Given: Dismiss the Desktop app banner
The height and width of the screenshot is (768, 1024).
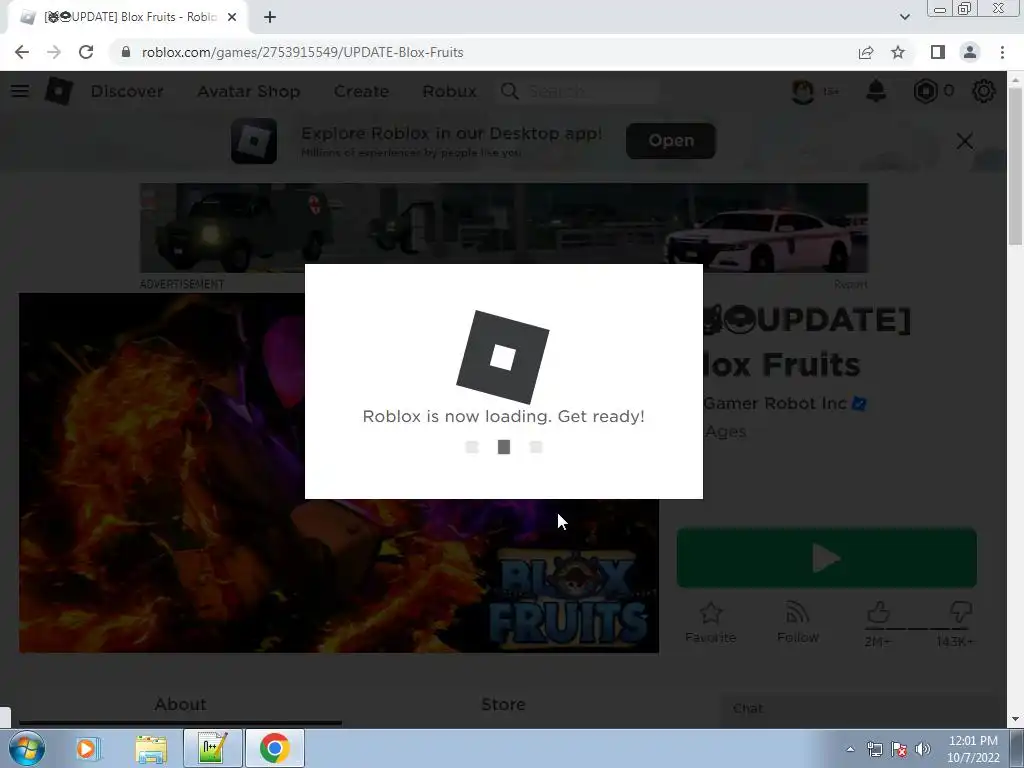Looking at the screenshot, I should pos(965,141).
